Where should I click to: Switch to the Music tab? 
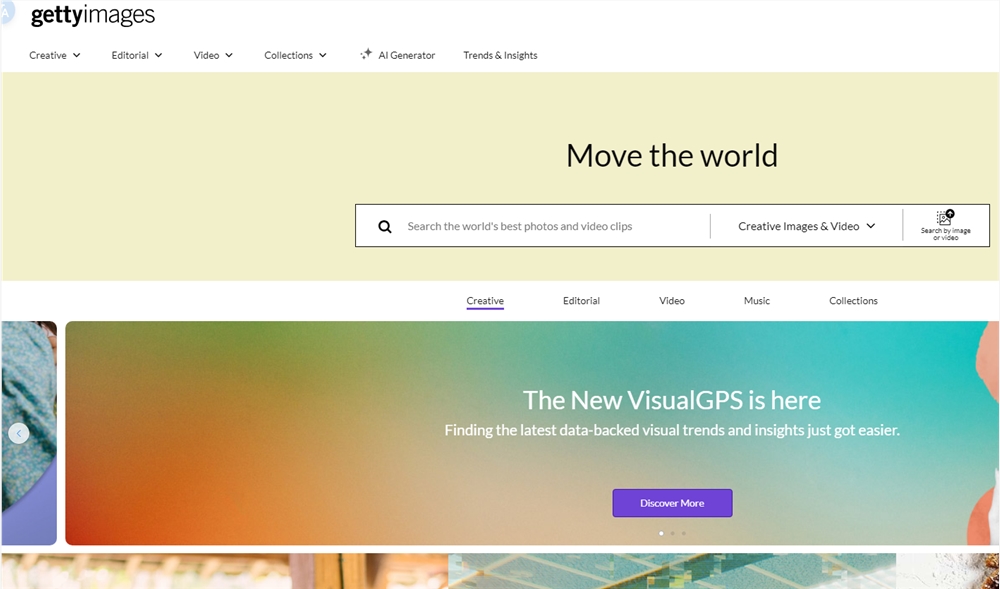point(757,301)
